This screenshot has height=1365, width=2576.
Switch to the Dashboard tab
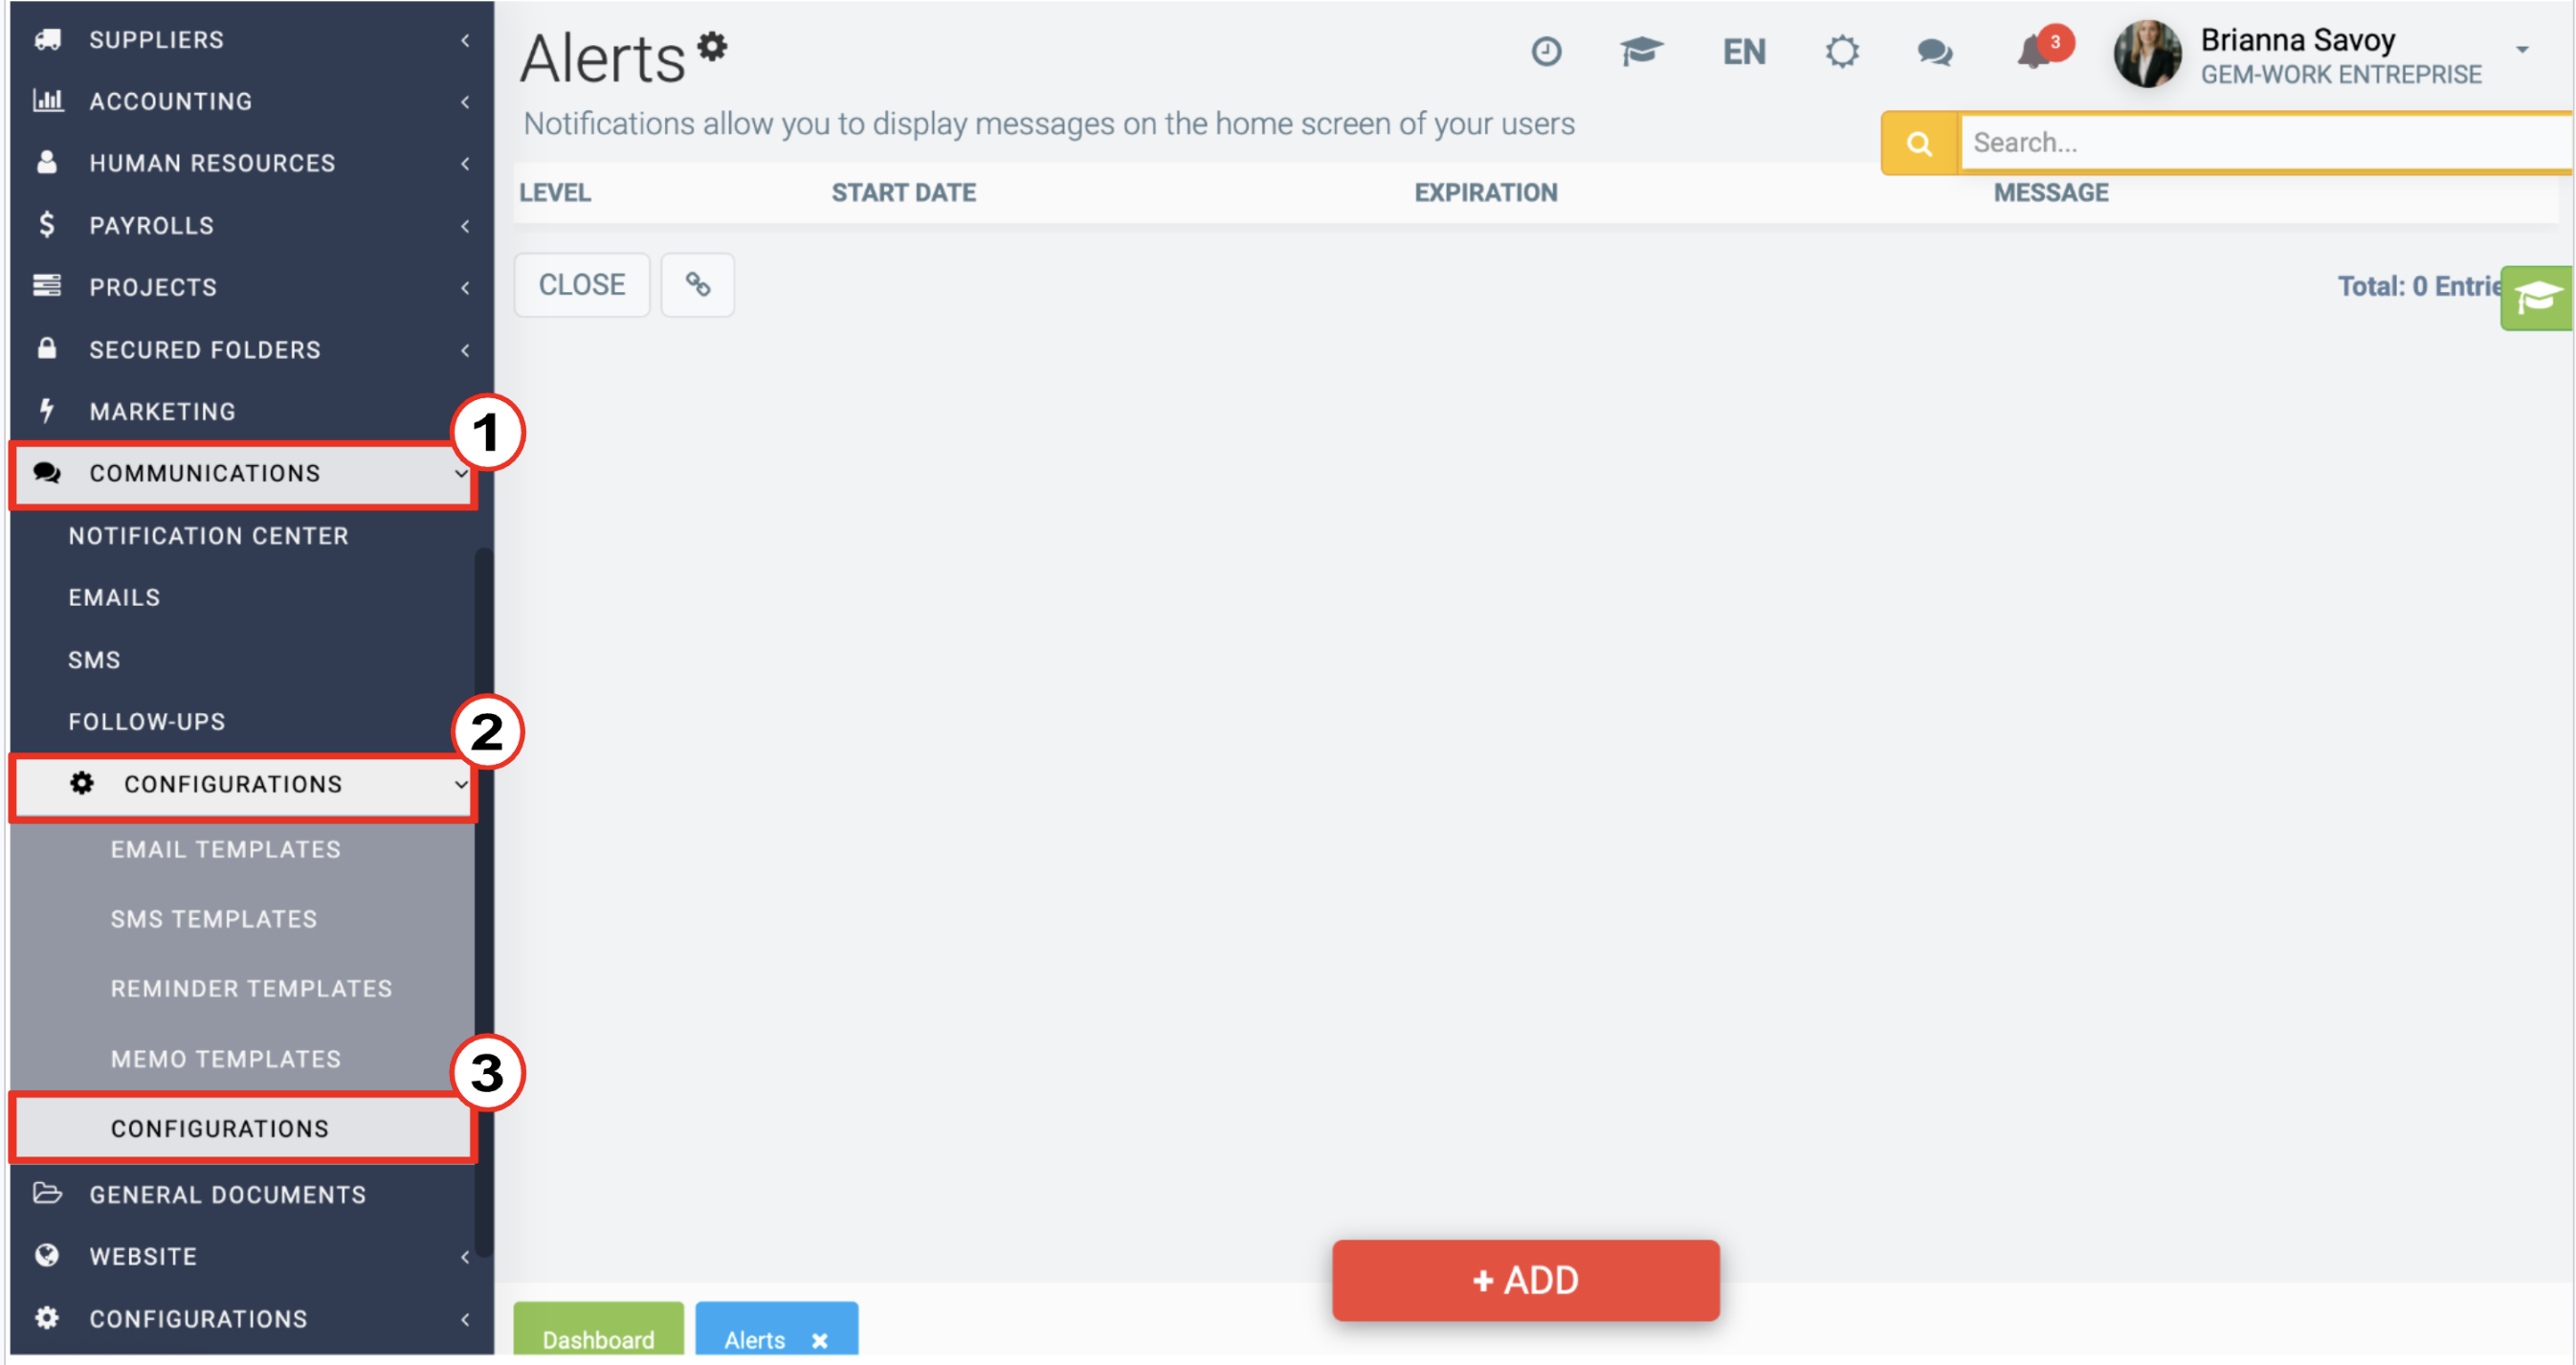pyautogui.click(x=598, y=1330)
